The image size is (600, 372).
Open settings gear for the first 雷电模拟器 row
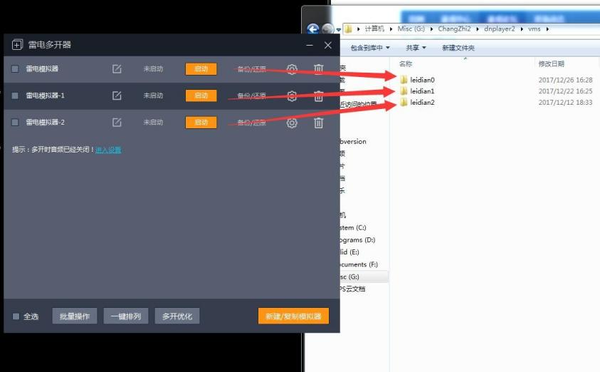(292, 69)
